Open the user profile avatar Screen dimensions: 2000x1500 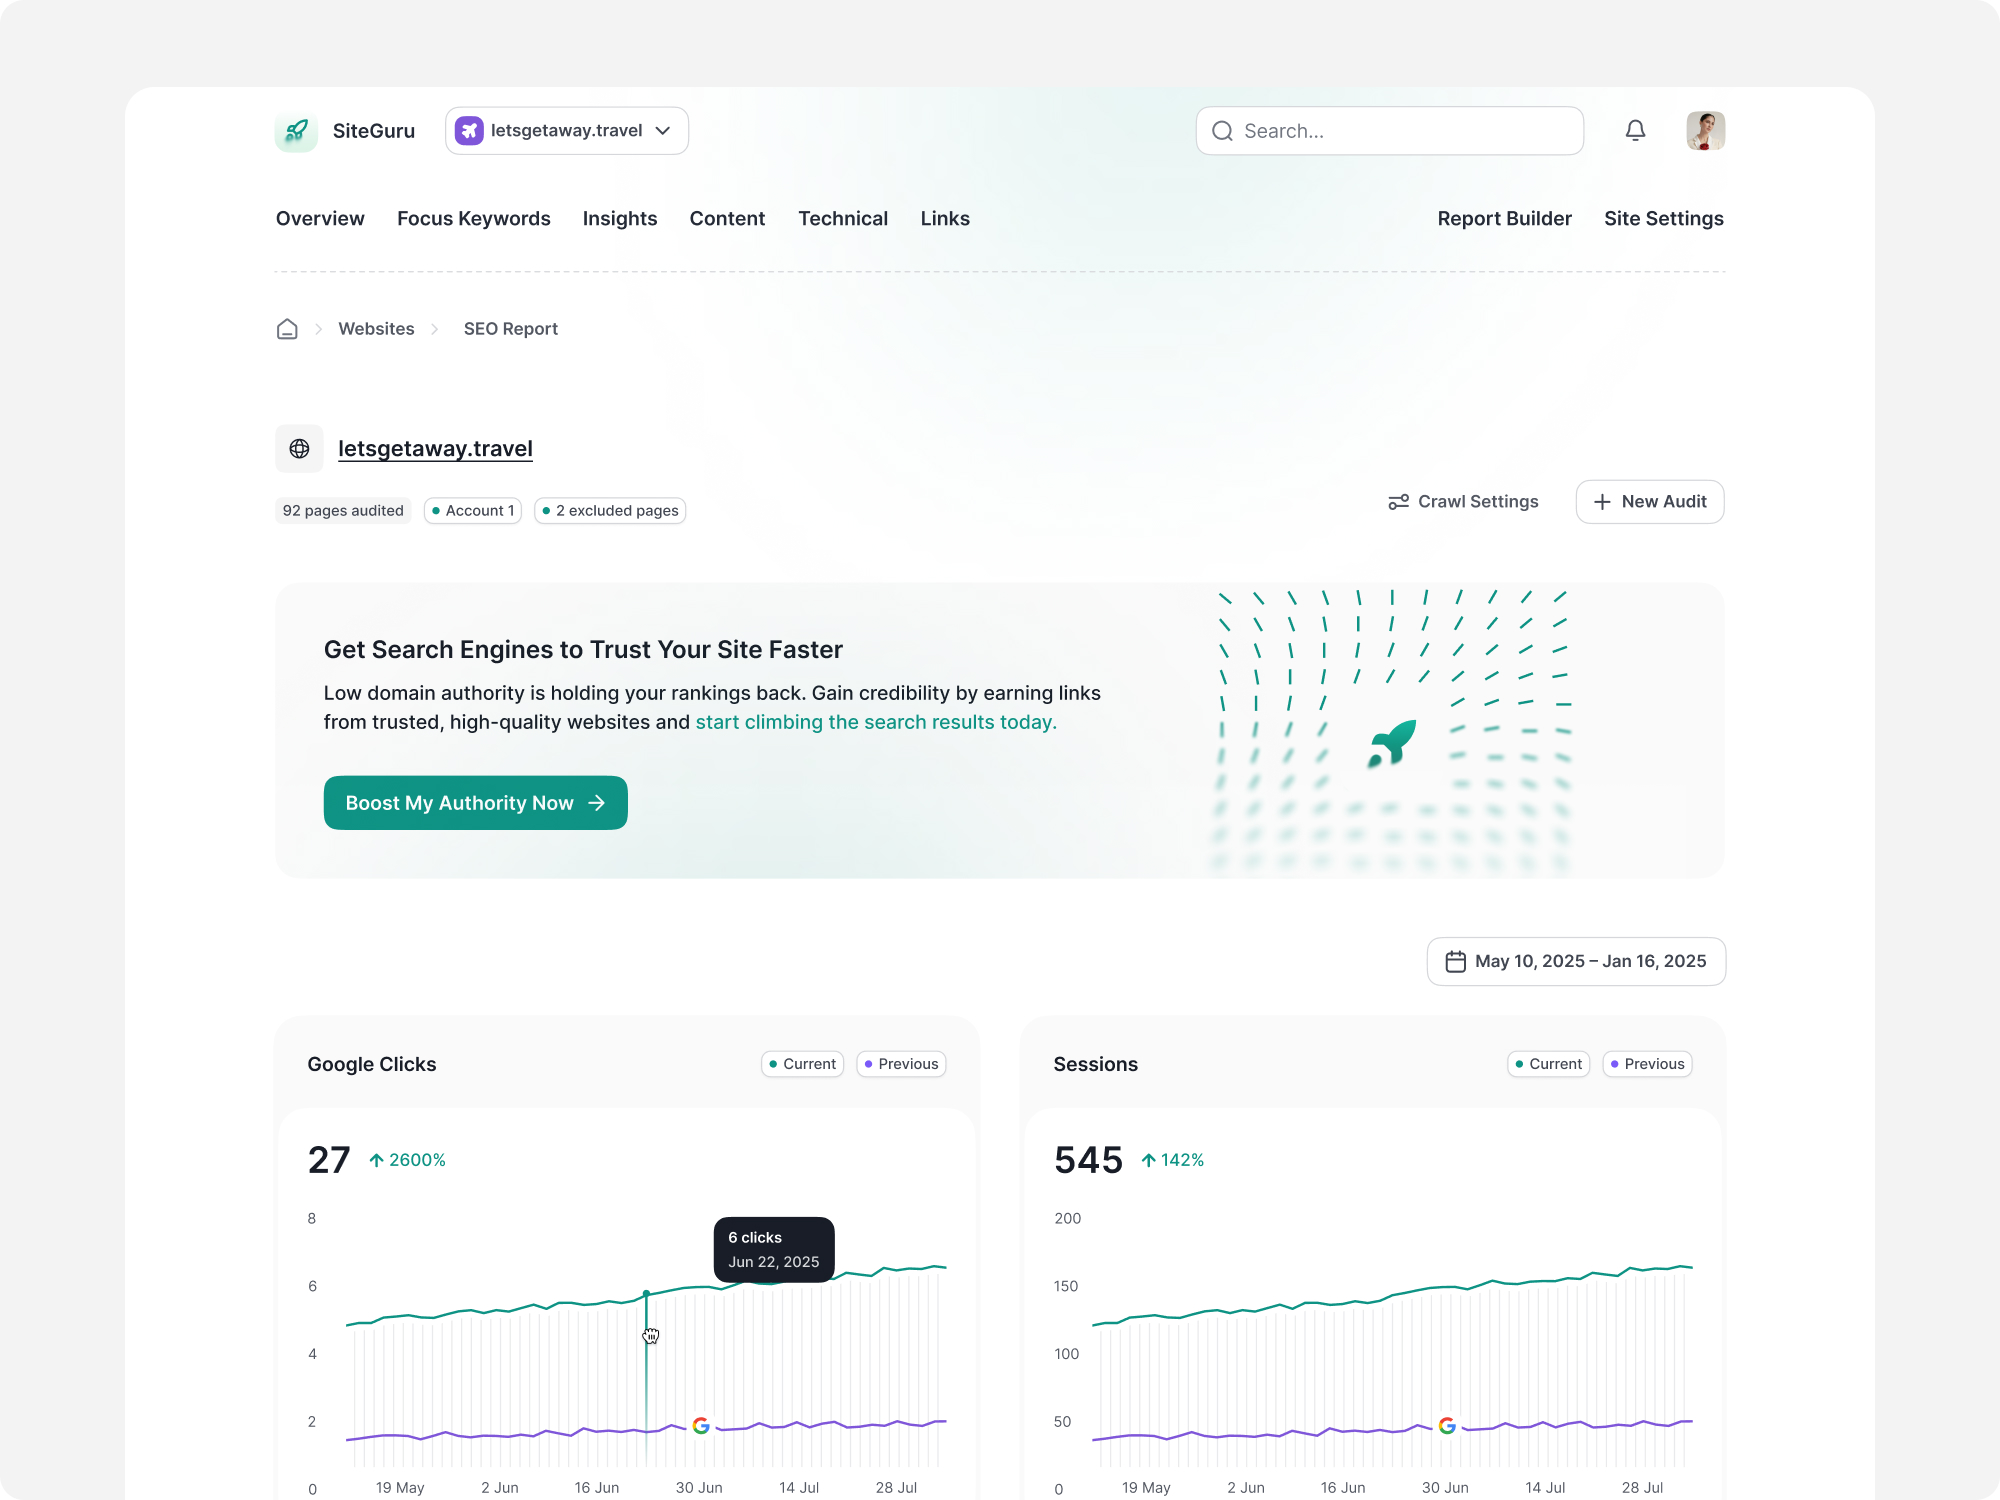tap(1705, 131)
